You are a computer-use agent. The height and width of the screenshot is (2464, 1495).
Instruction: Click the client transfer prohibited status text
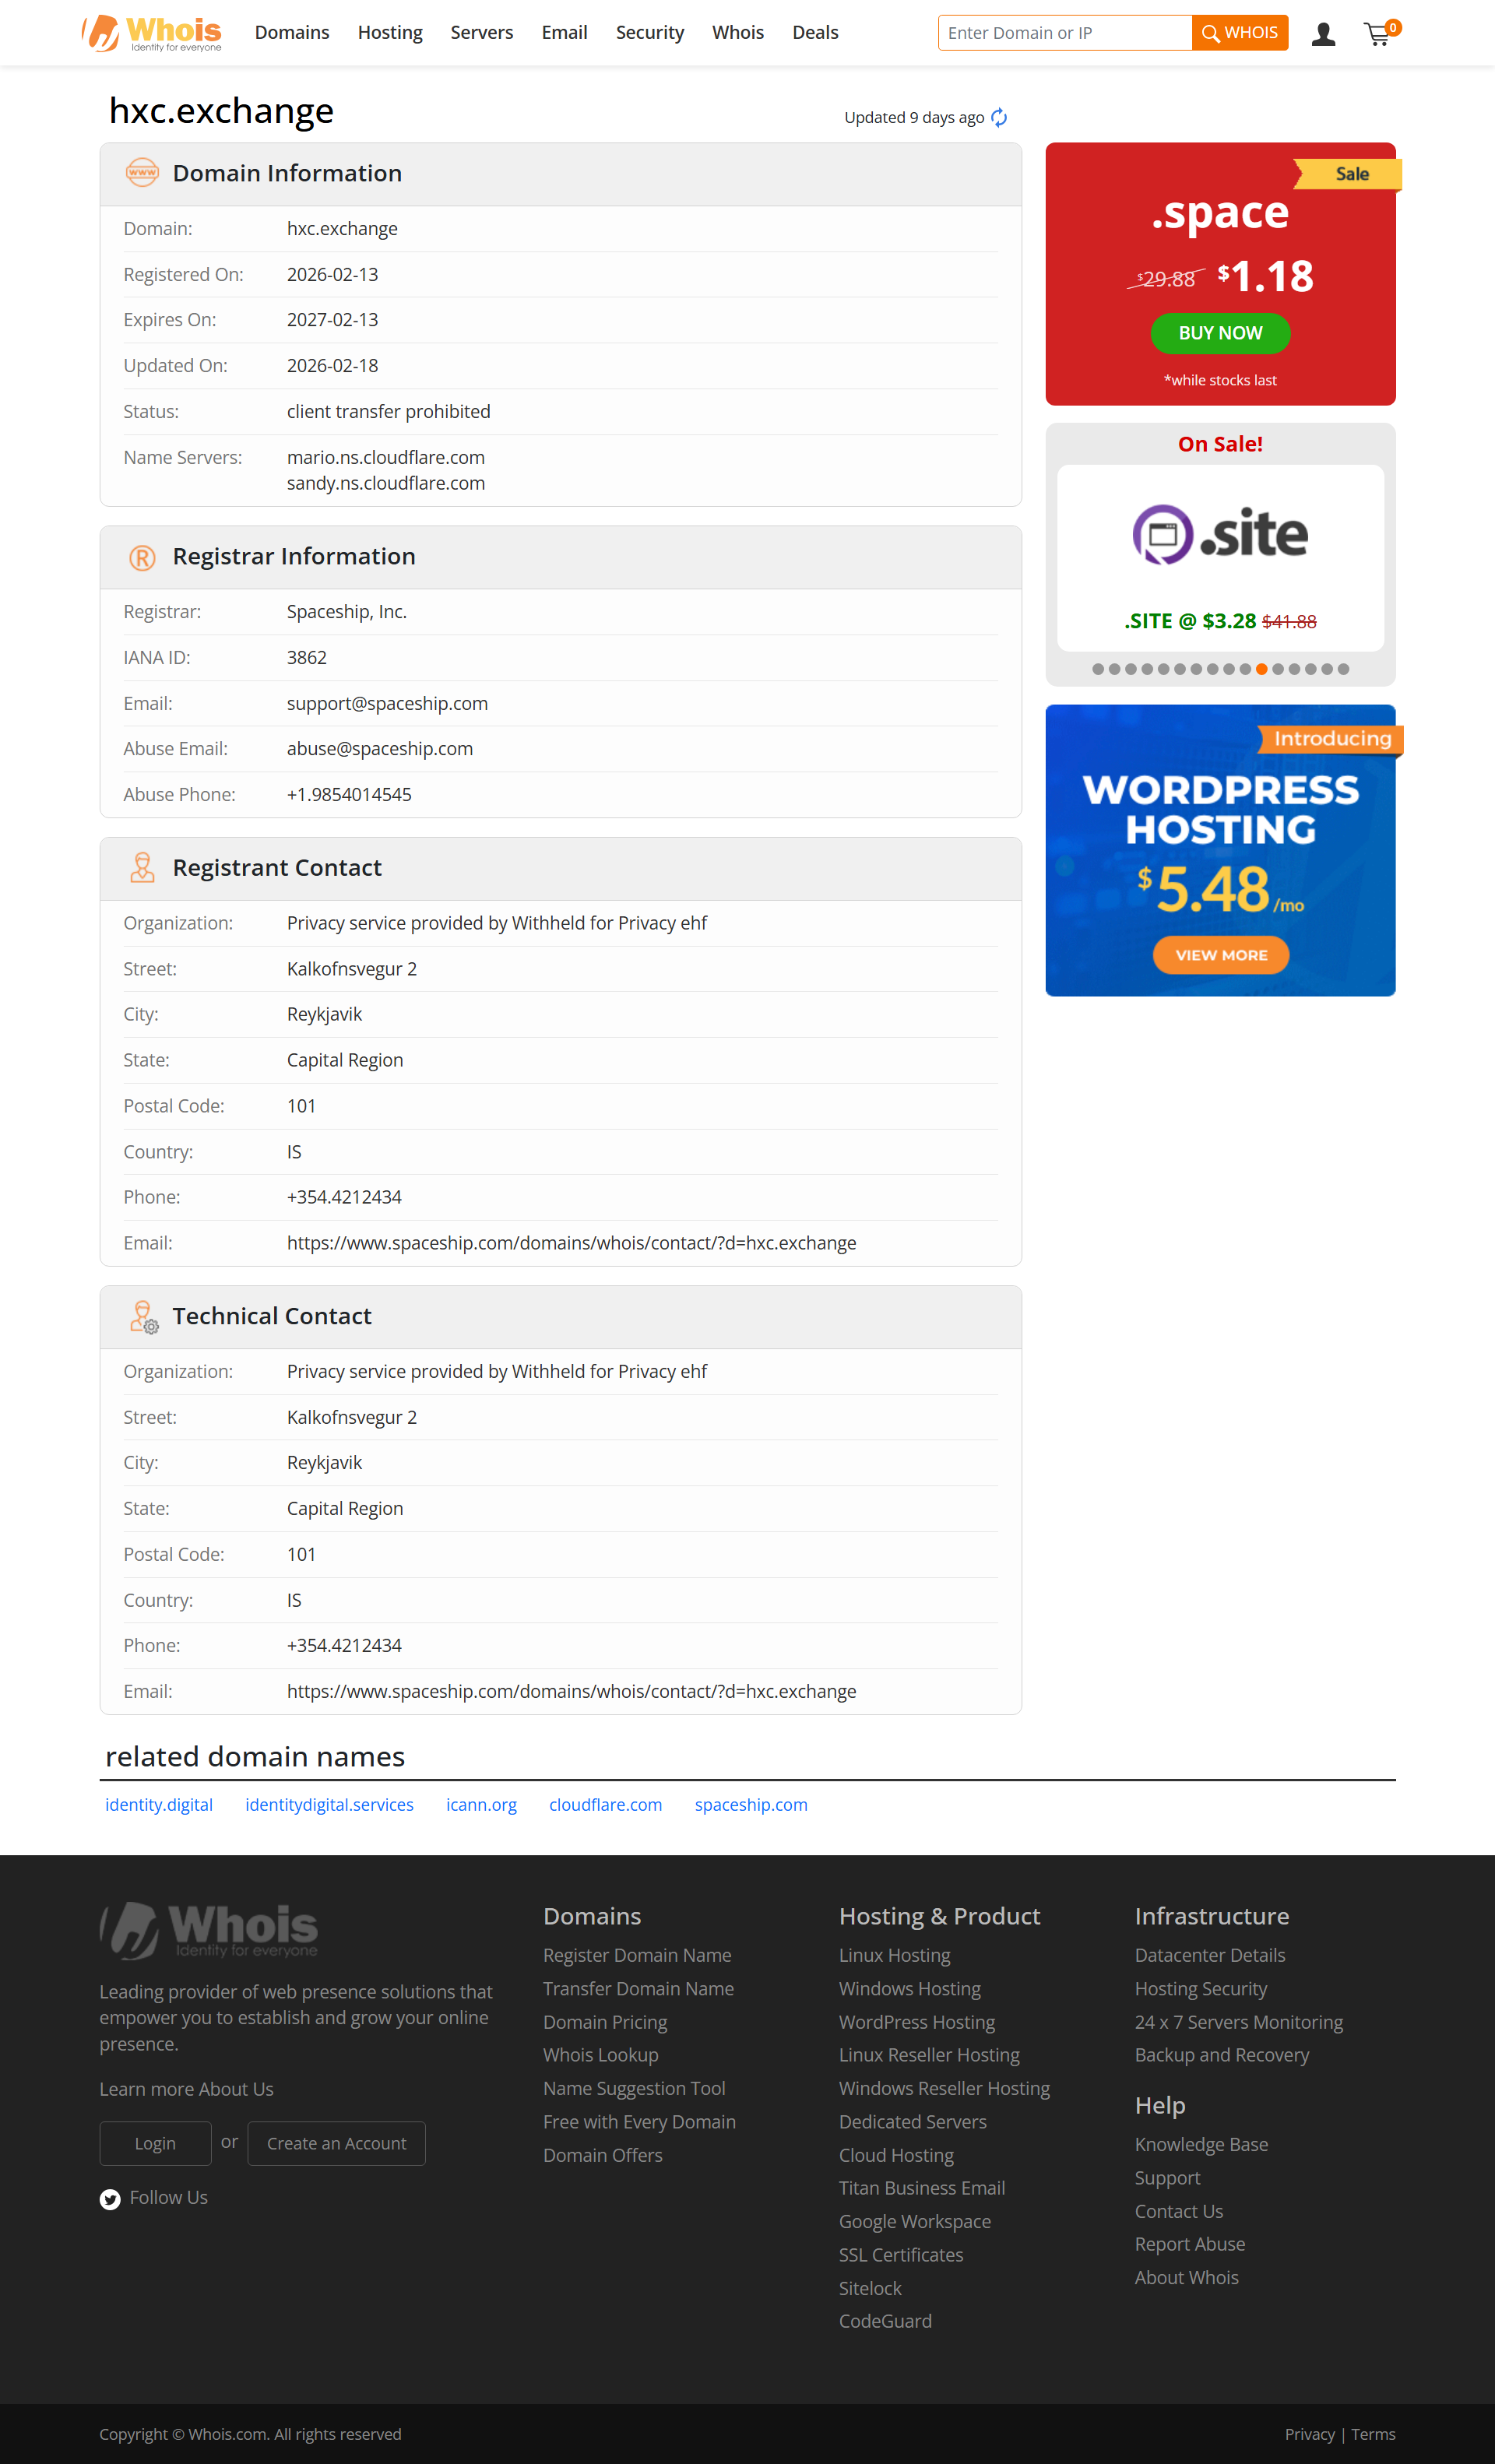[388, 412]
